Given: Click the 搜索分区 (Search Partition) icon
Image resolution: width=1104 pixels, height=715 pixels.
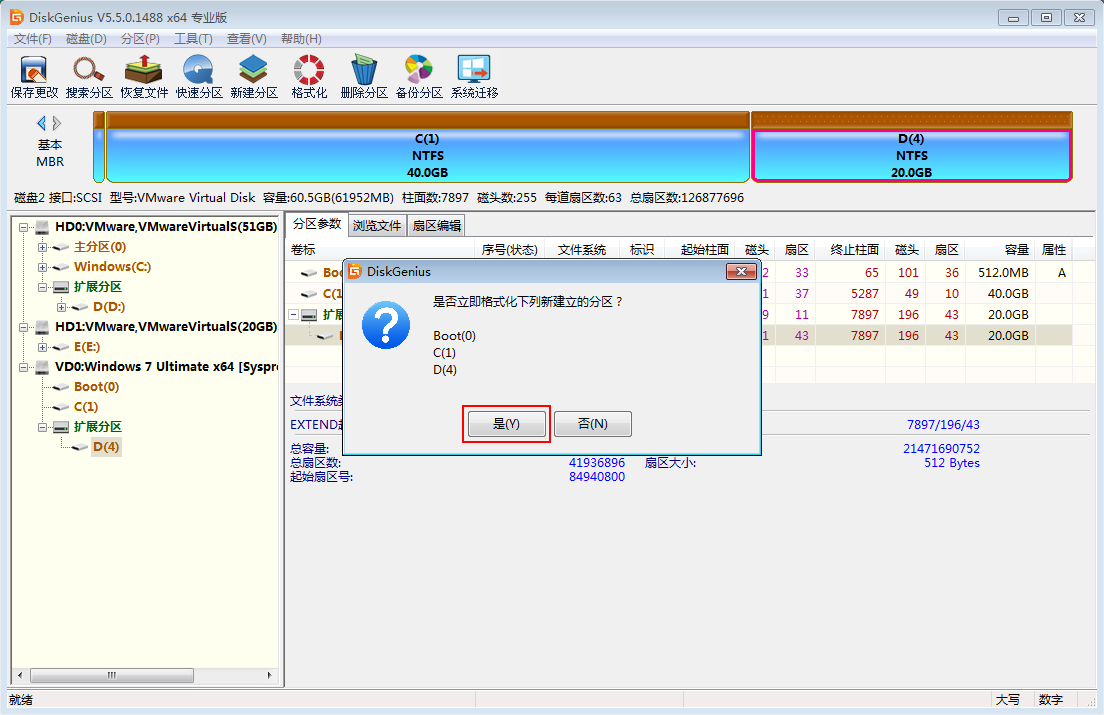Looking at the screenshot, I should (89, 76).
